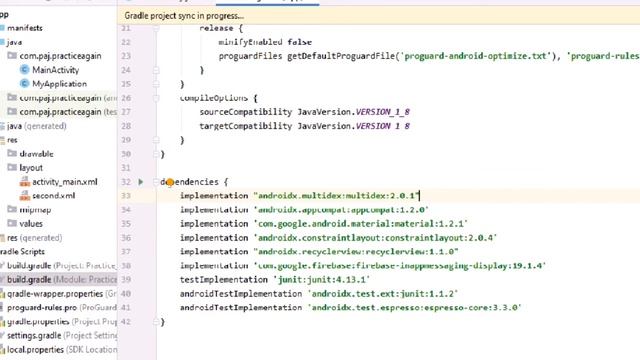
Task: Collapse the release block fold marker
Action: (156, 28)
